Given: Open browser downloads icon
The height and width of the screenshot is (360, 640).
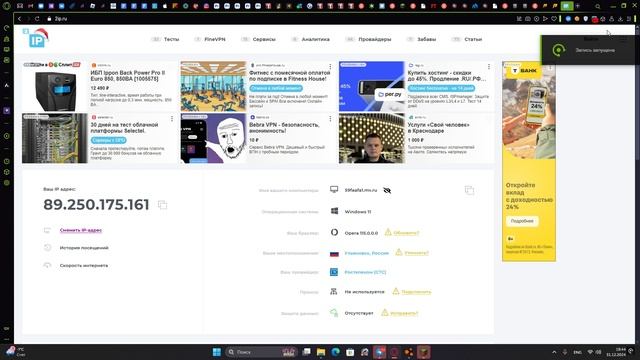Looking at the screenshot, I should point(620,19).
